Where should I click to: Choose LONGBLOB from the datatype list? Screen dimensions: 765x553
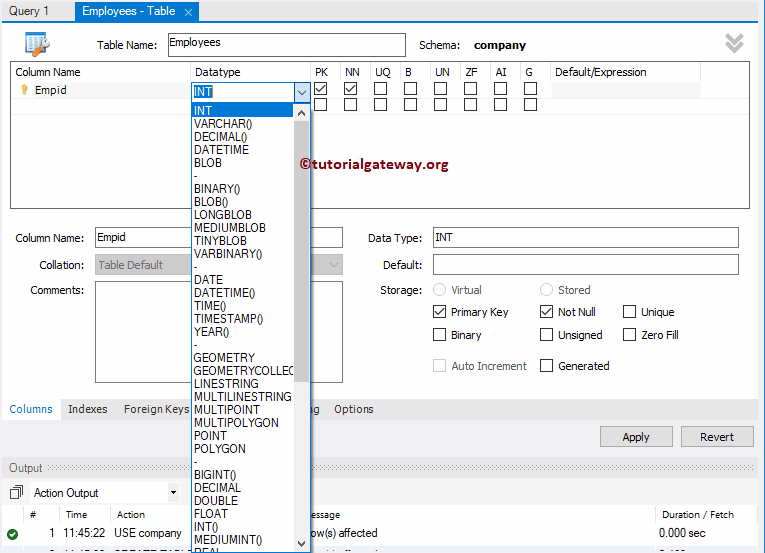222,215
